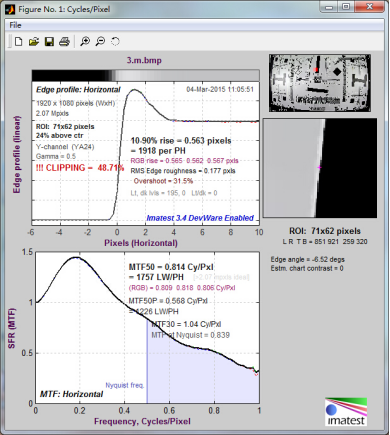
Task: Click the MATLAB icon in the title bar
Action: point(10,9)
